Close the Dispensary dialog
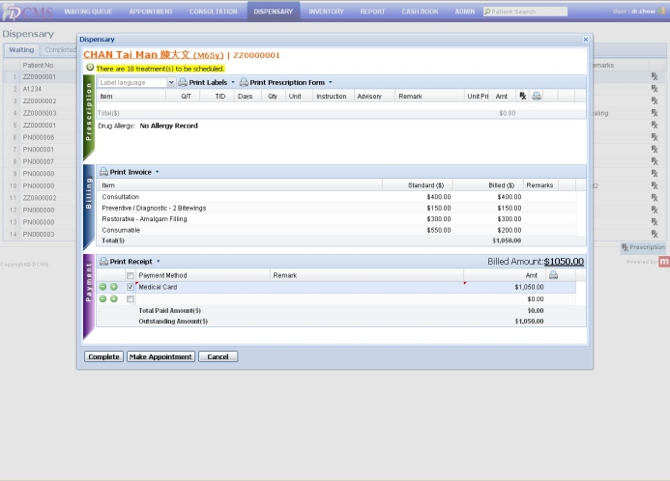Viewport: 670px width, 481px height. pyautogui.click(x=585, y=39)
